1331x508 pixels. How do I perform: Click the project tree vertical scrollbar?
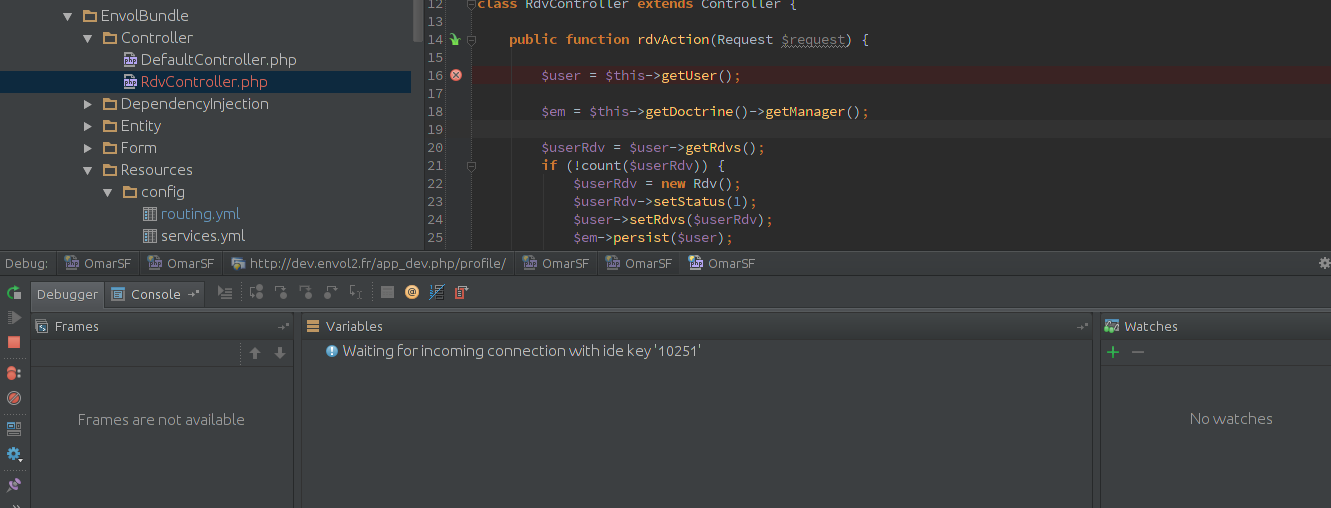point(417,20)
